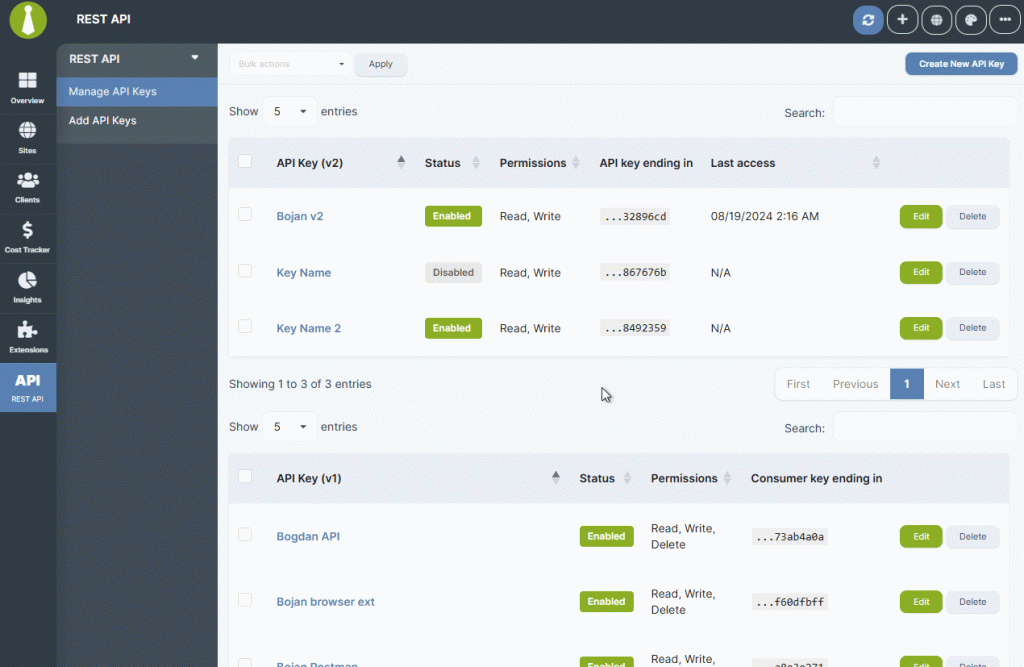This screenshot has width=1024, height=667.
Task: Click the blue refresh icon in the header
Action: click(867, 19)
